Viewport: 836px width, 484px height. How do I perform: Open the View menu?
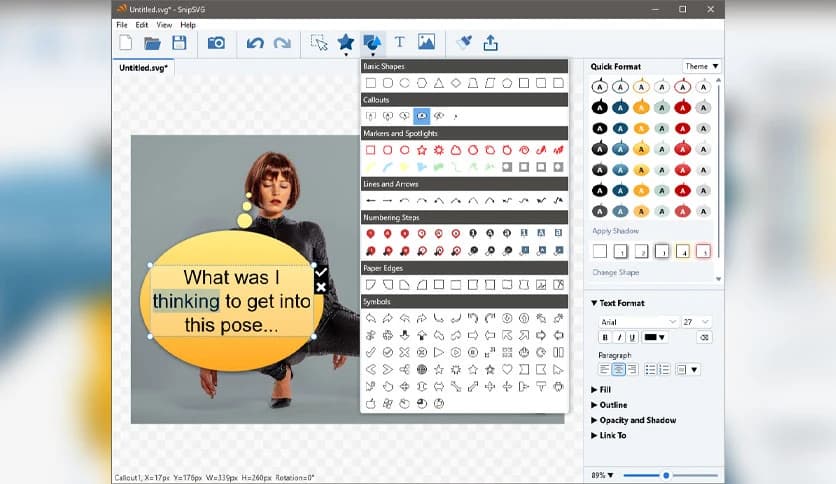tap(164, 25)
